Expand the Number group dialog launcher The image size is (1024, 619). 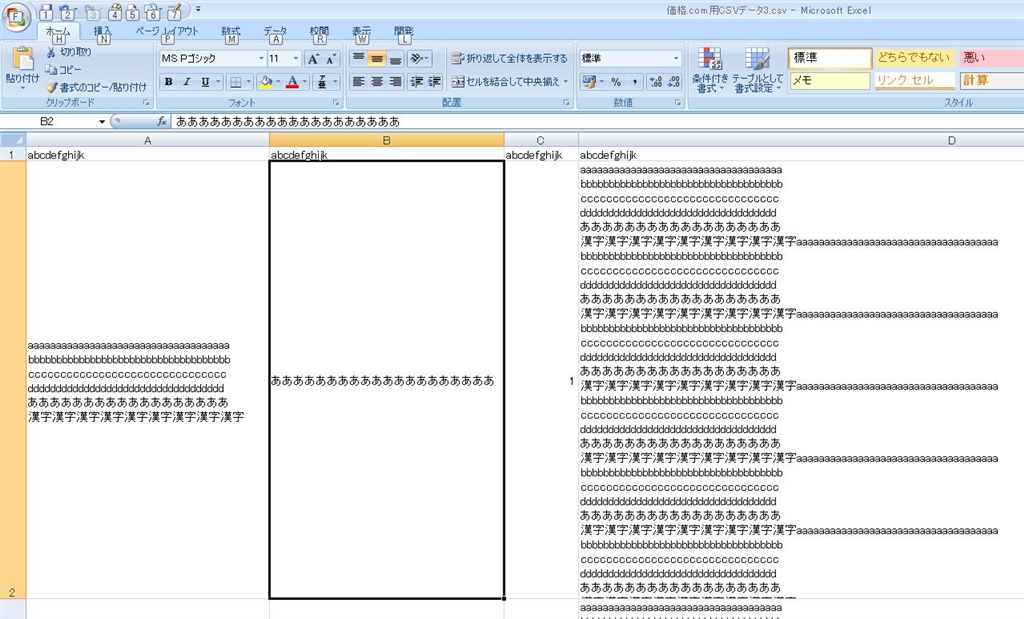(x=677, y=103)
